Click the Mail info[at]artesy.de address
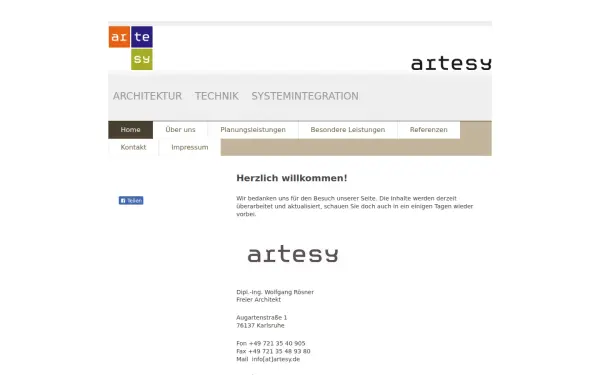Viewport: 600px width, 375px height. [268, 359]
